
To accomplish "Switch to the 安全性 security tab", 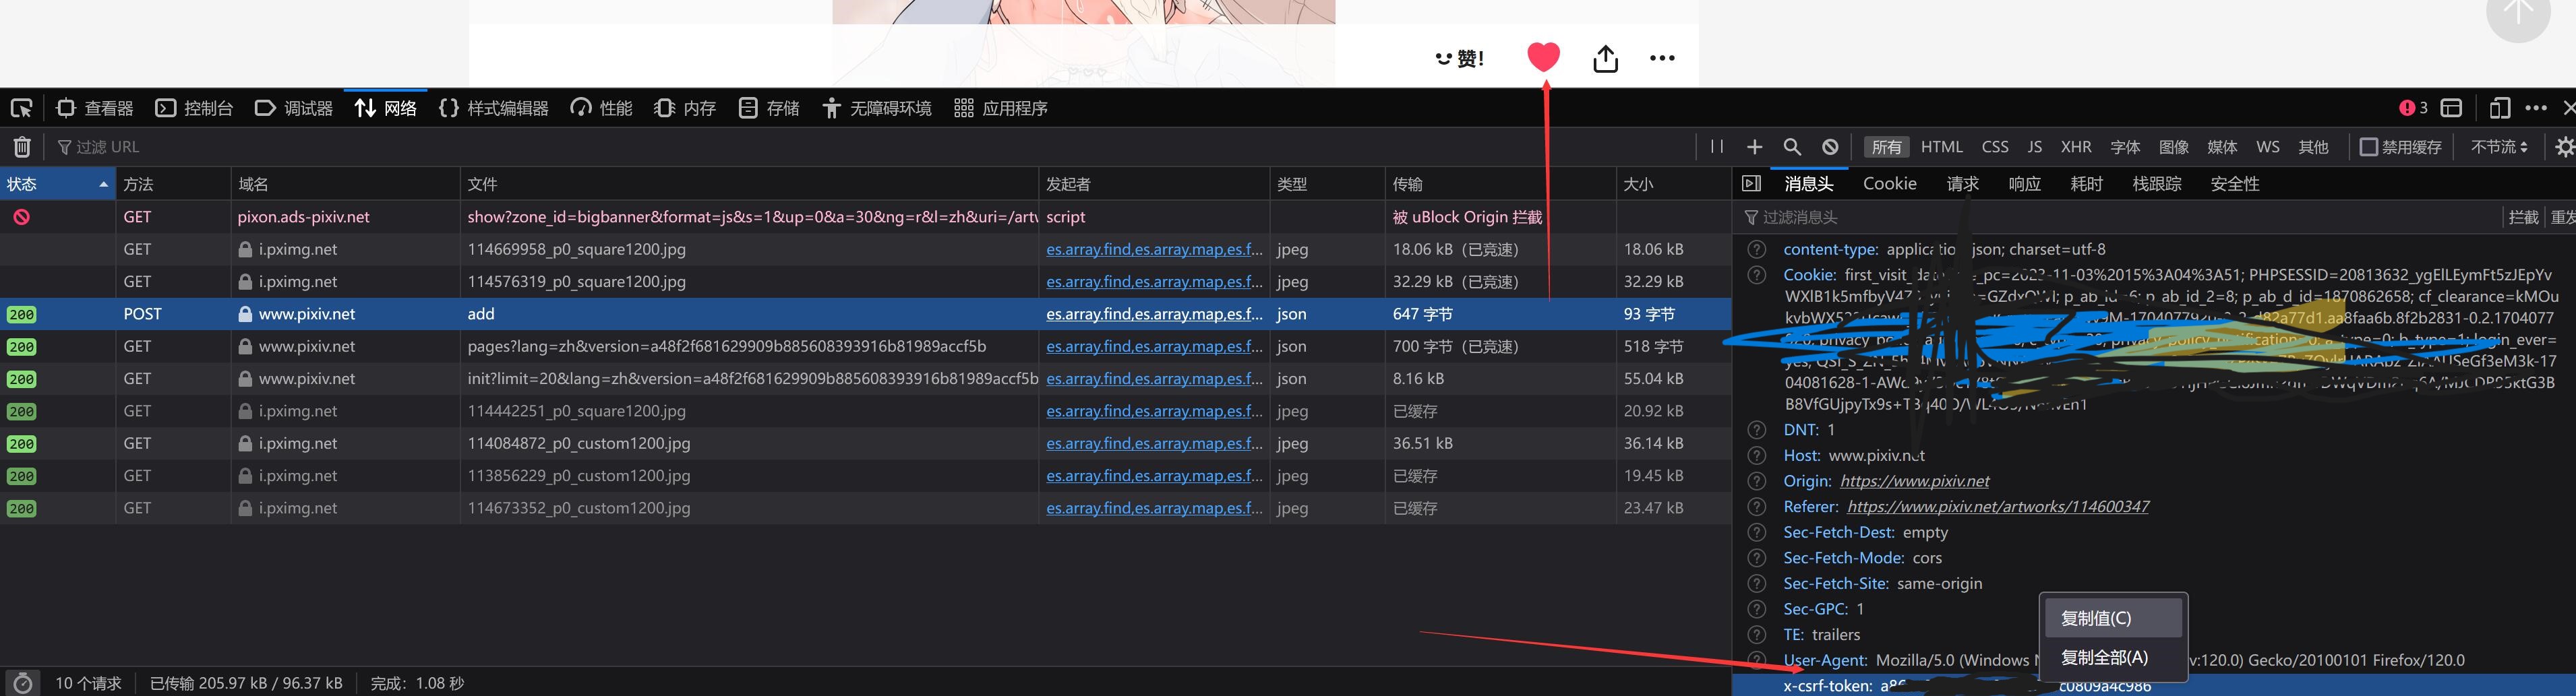I will coord(2234,184).
